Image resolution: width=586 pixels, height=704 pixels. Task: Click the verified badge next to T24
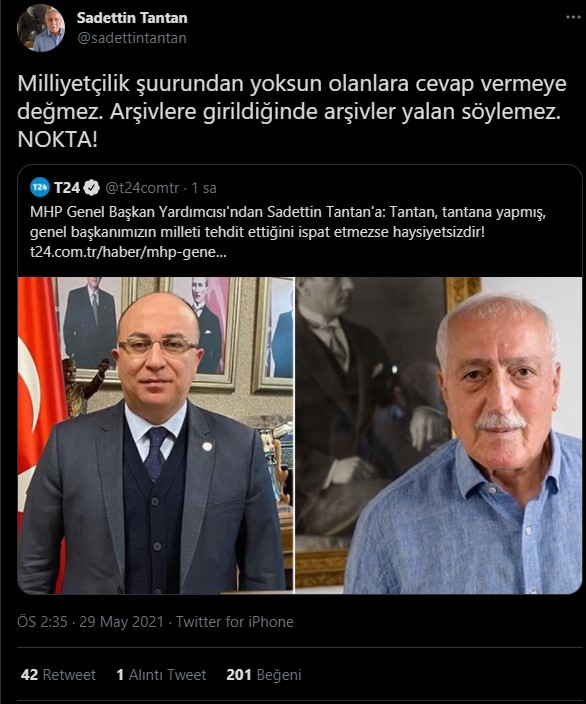point(92,188)
